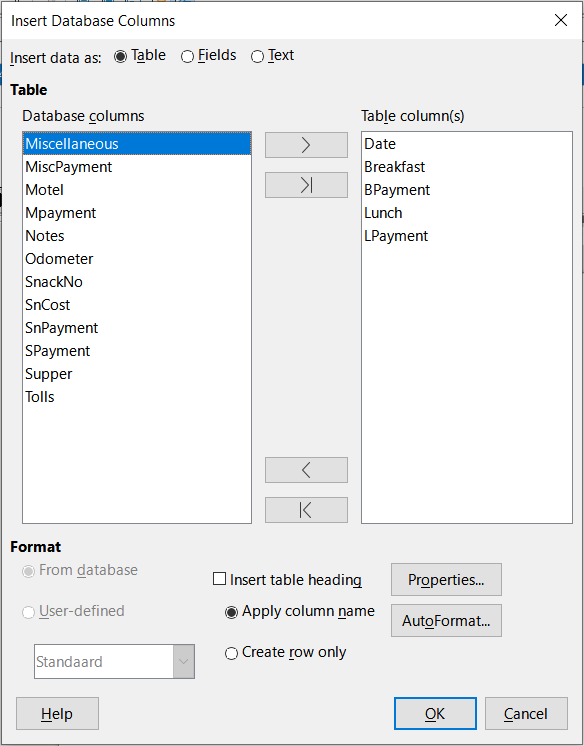The height and width of the screenshot is (746, 584).
Task: Cancel the dialog
Action: click(x=526, y=714)
